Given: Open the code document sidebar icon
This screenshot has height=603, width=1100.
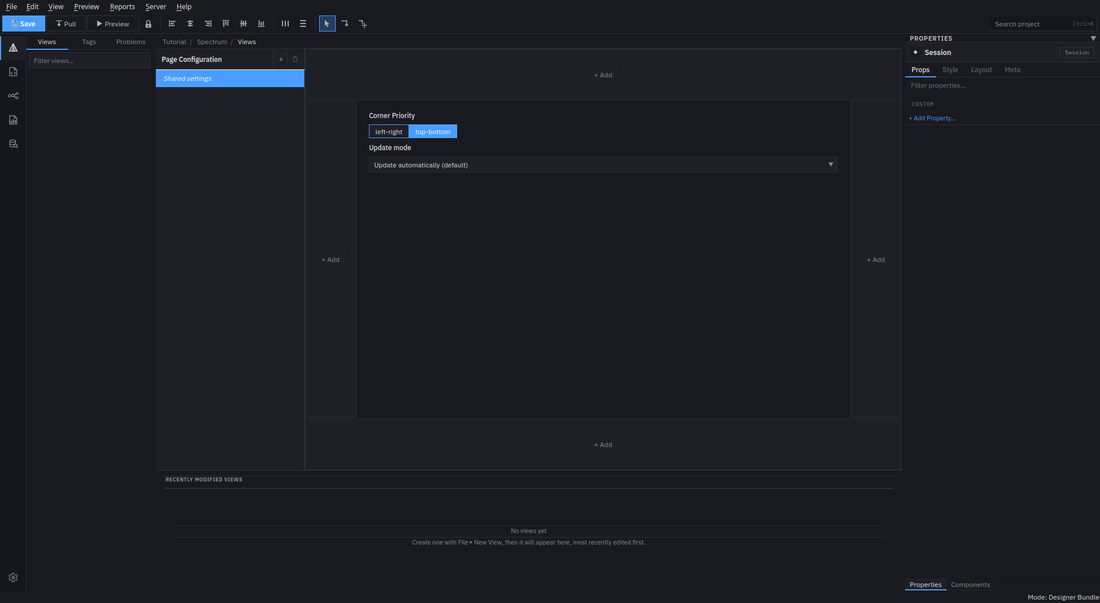Looking at the screenshot, I should (13, 72).
